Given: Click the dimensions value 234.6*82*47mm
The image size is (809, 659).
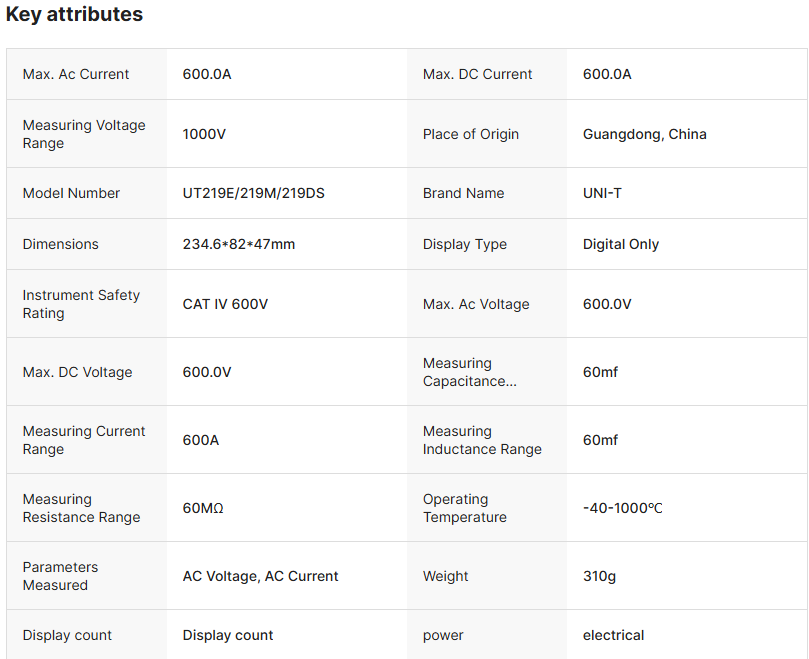Looking at the screenshot, I should [238, 244].
